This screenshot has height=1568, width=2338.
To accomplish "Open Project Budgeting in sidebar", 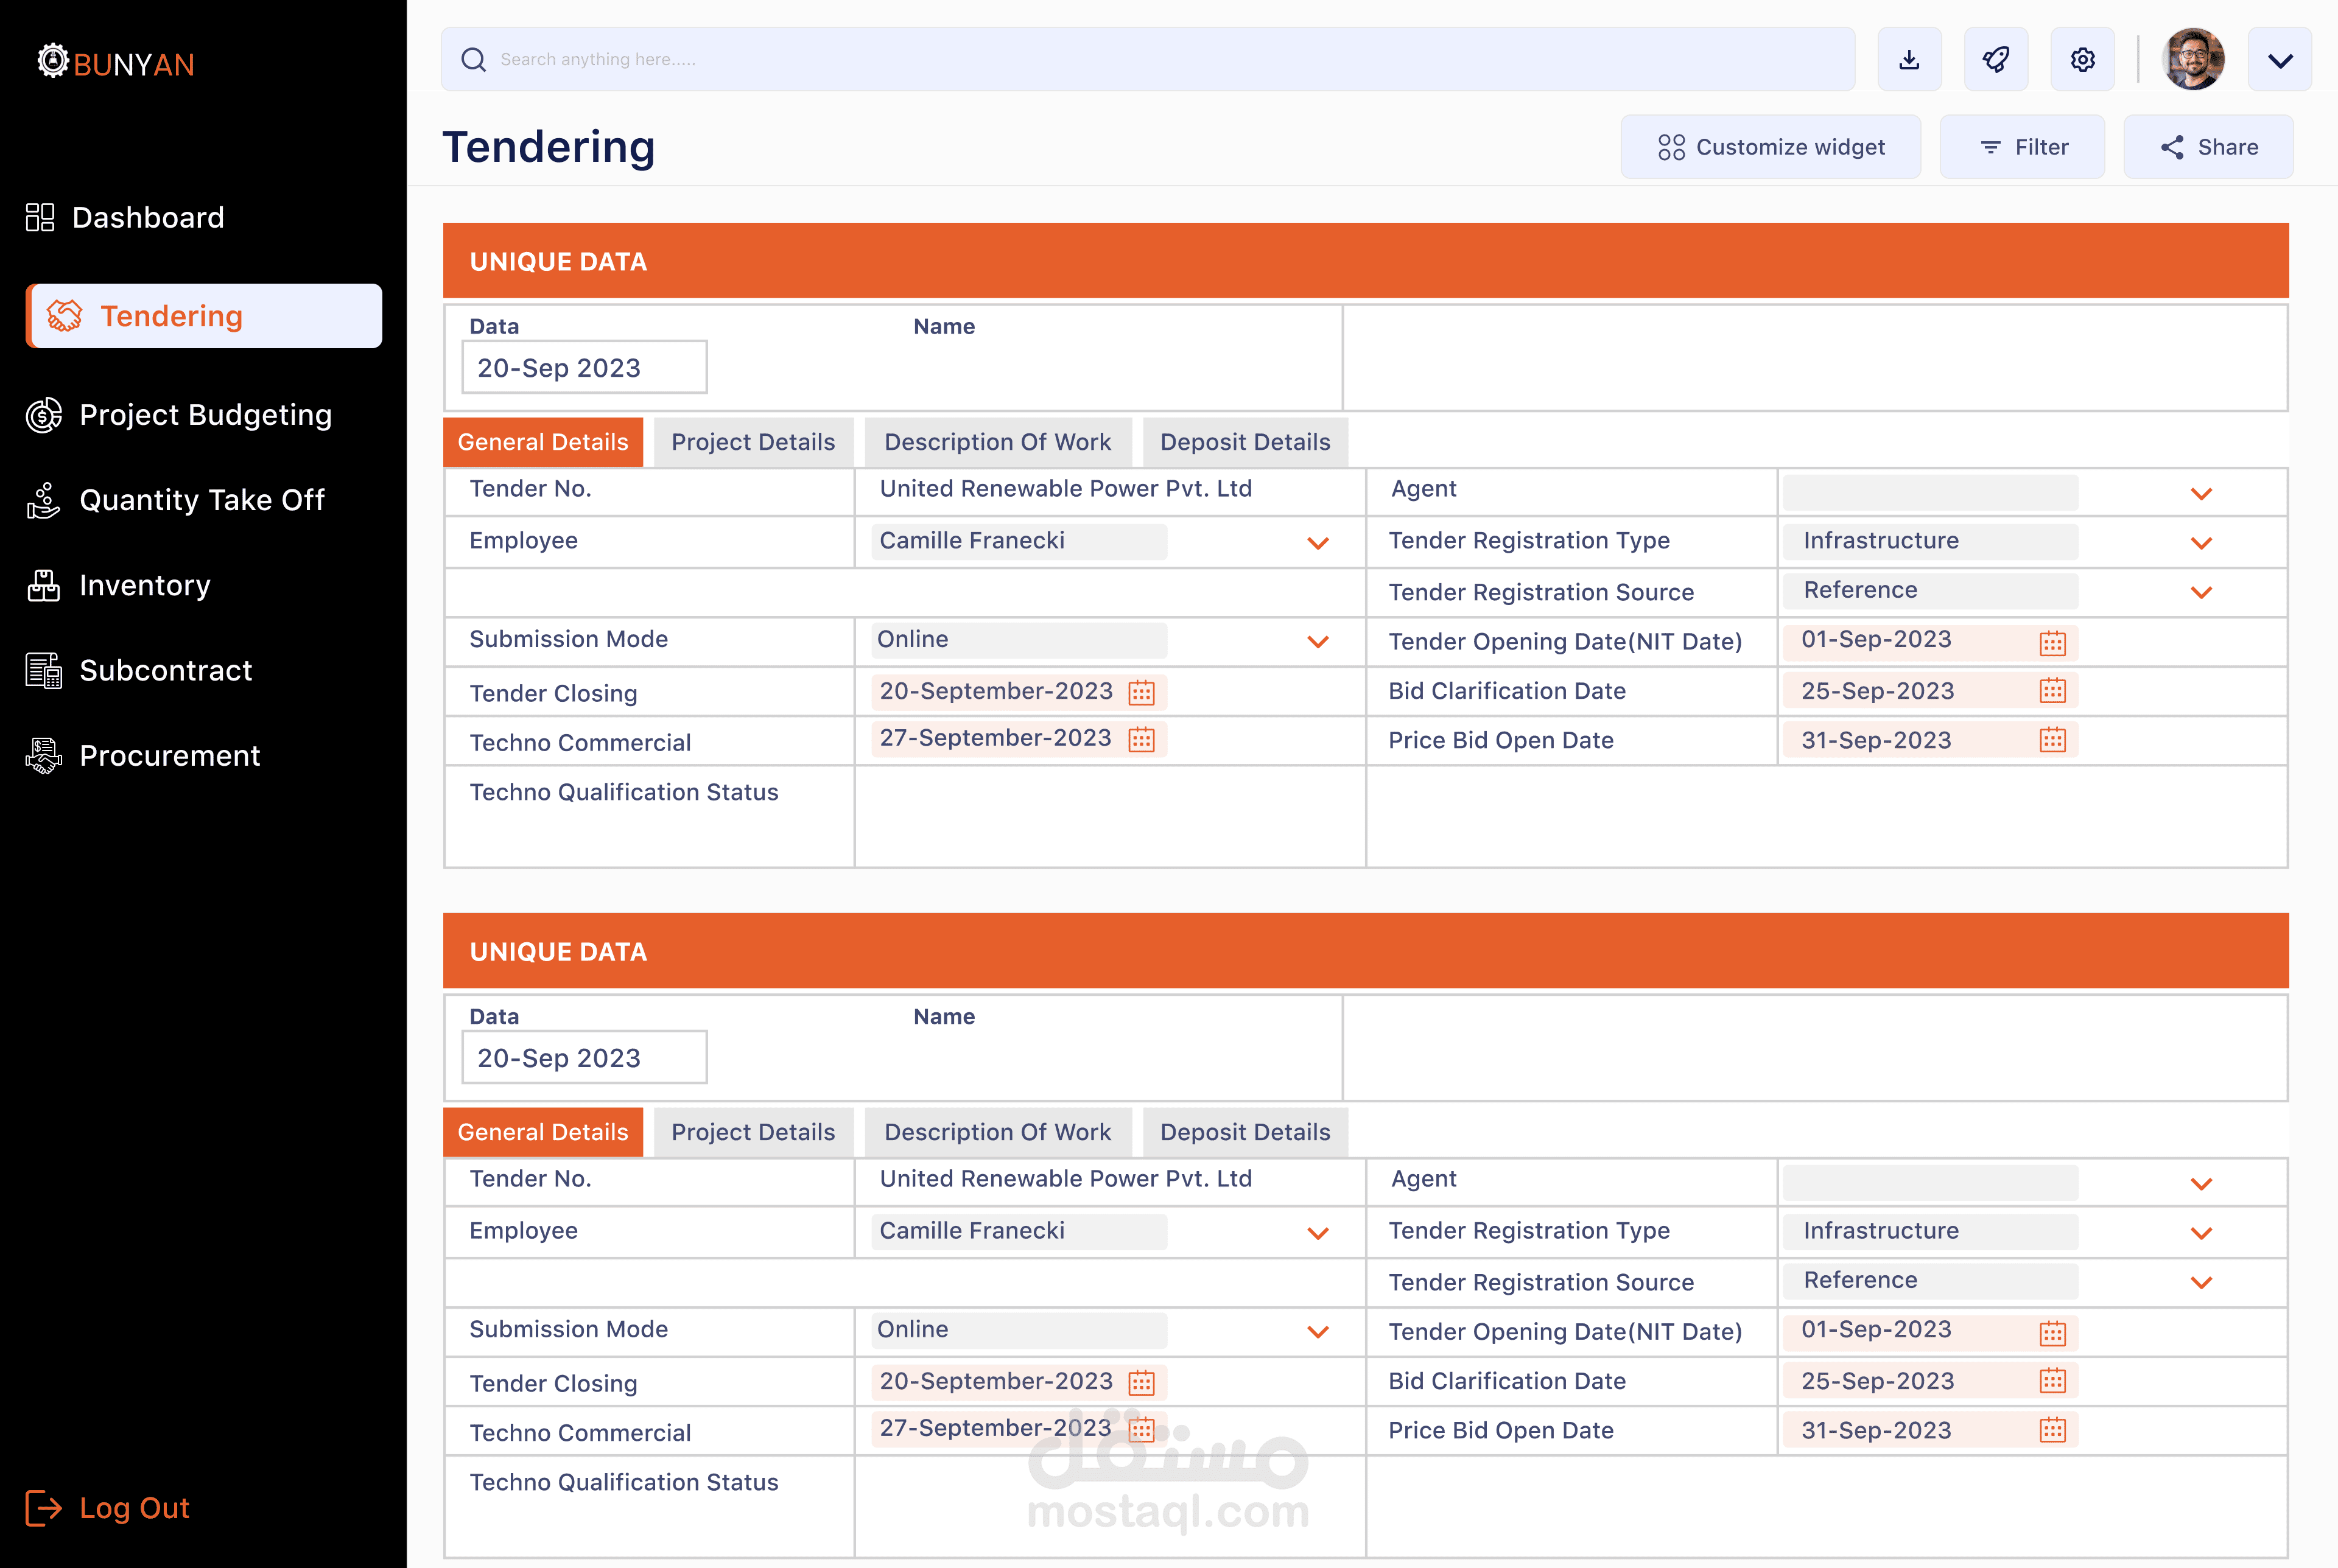I will (204, 415).
